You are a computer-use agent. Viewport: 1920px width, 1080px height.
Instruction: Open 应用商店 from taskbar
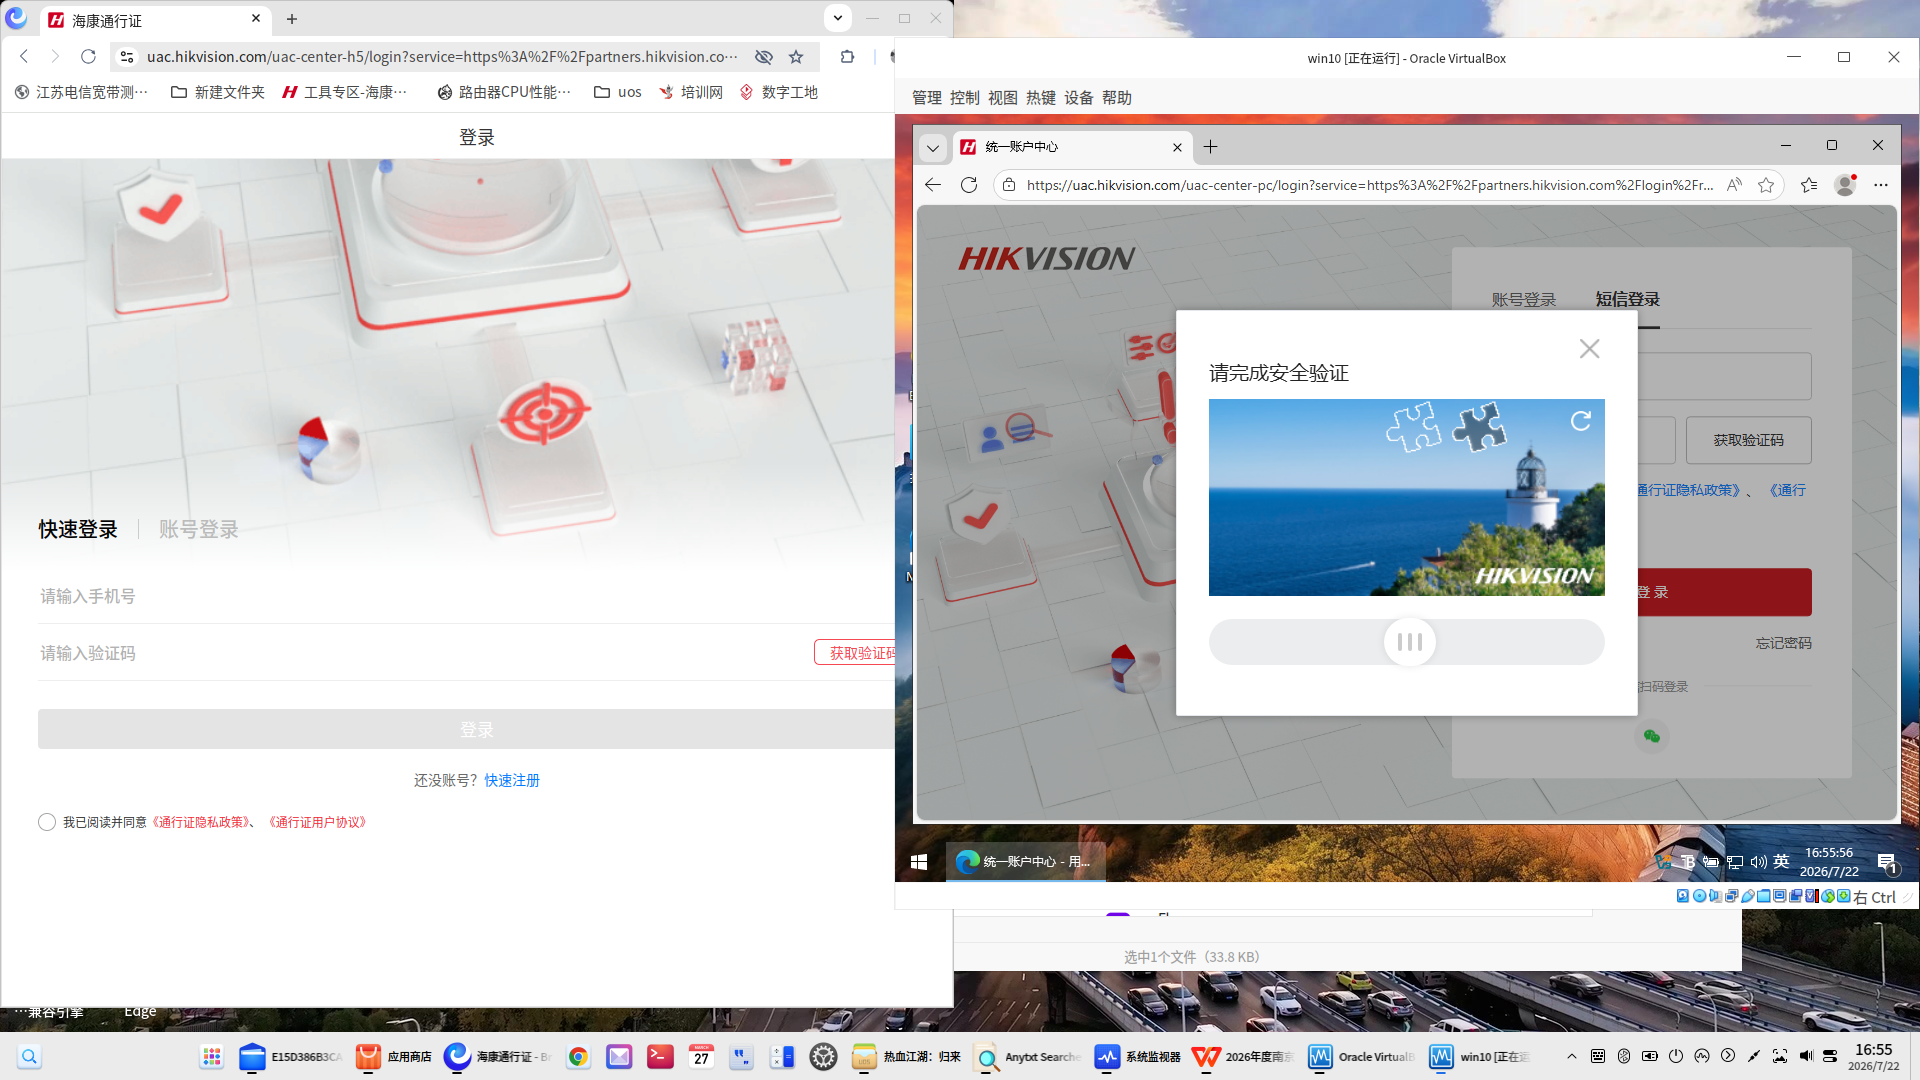(393, 1057)
